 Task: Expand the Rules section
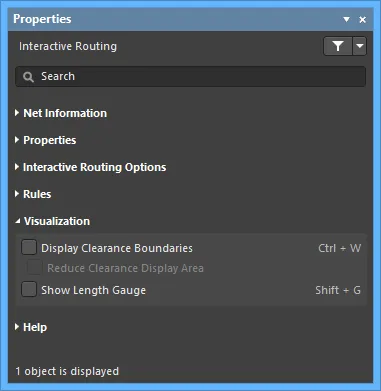[x=17, y=194]
